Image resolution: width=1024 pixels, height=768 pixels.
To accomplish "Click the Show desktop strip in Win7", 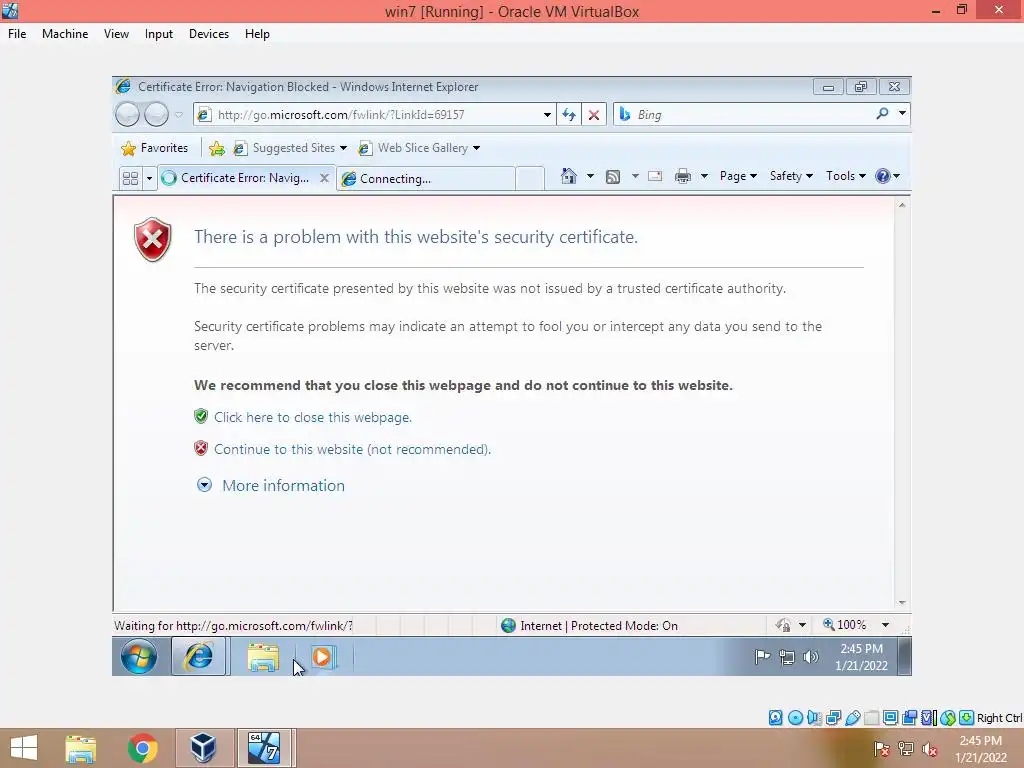I will coord(904,656).
